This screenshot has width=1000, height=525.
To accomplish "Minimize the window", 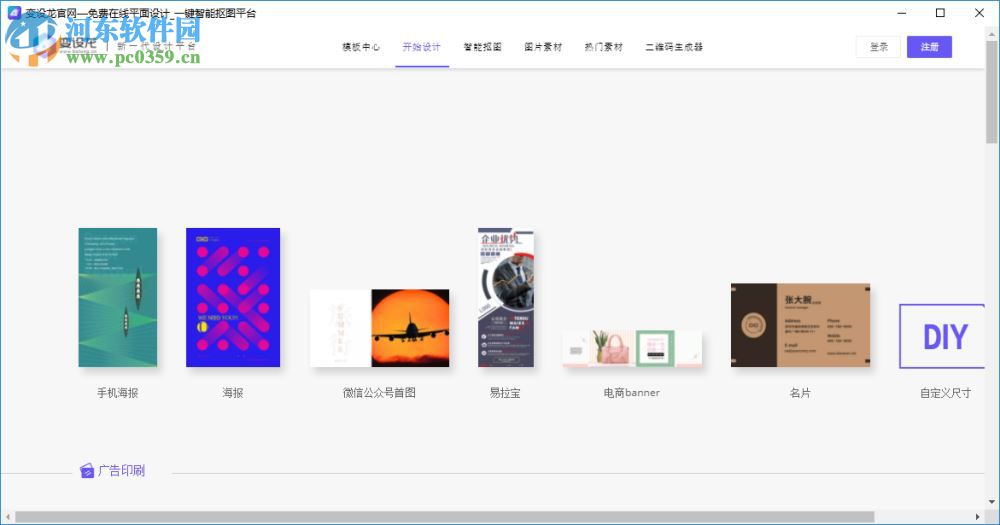I will pyautogui.click(x=902, y=13).
